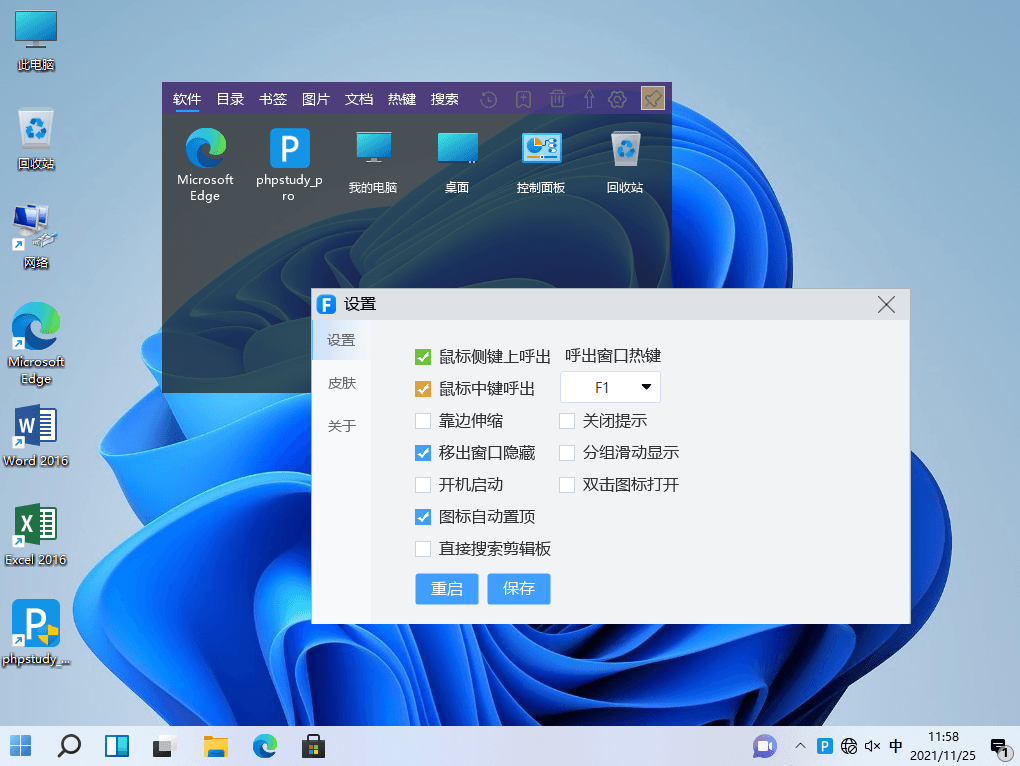The width and height of the screenshot is (1020, 766).
Task: Open the Windows Start menu
Action: coord(20,746)
